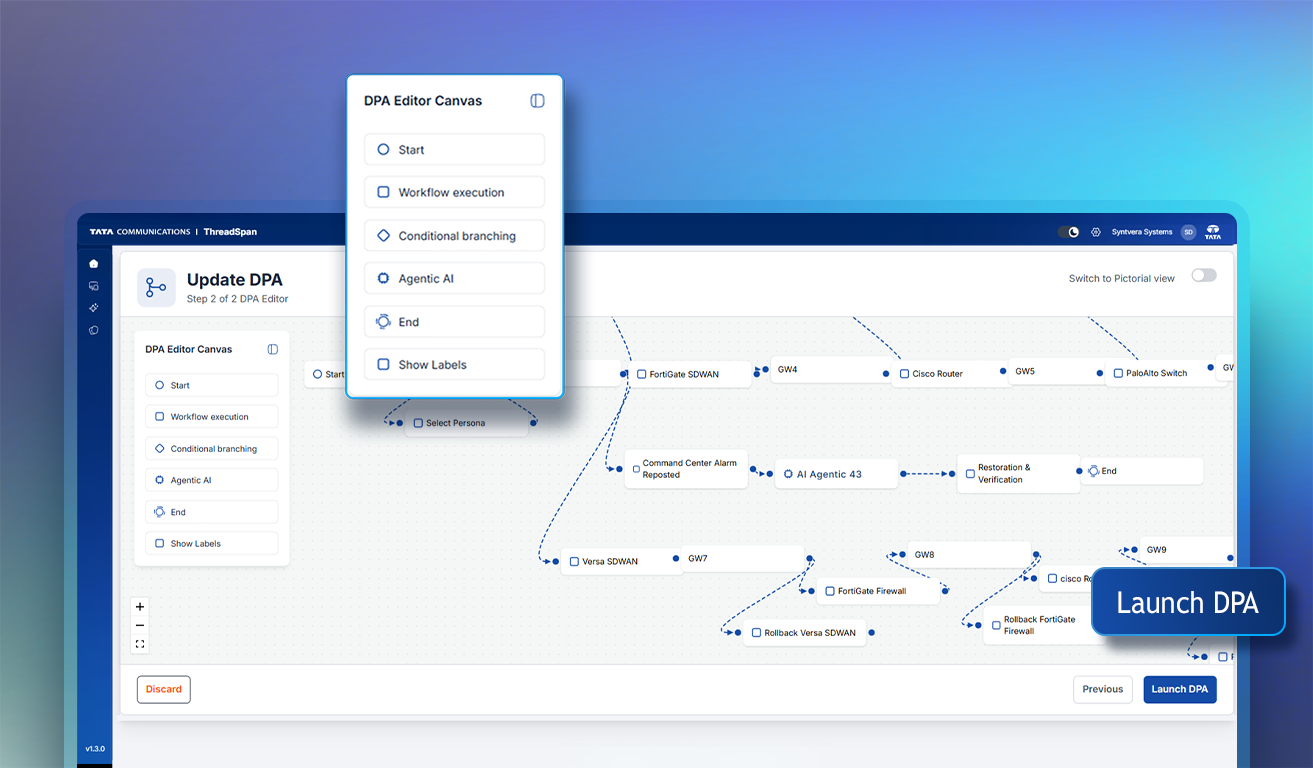Collapse the small left DPA Editor Canvas panel
This screenshot has width=1313, height=768.
pyautogui.click(x=273, y=349)
